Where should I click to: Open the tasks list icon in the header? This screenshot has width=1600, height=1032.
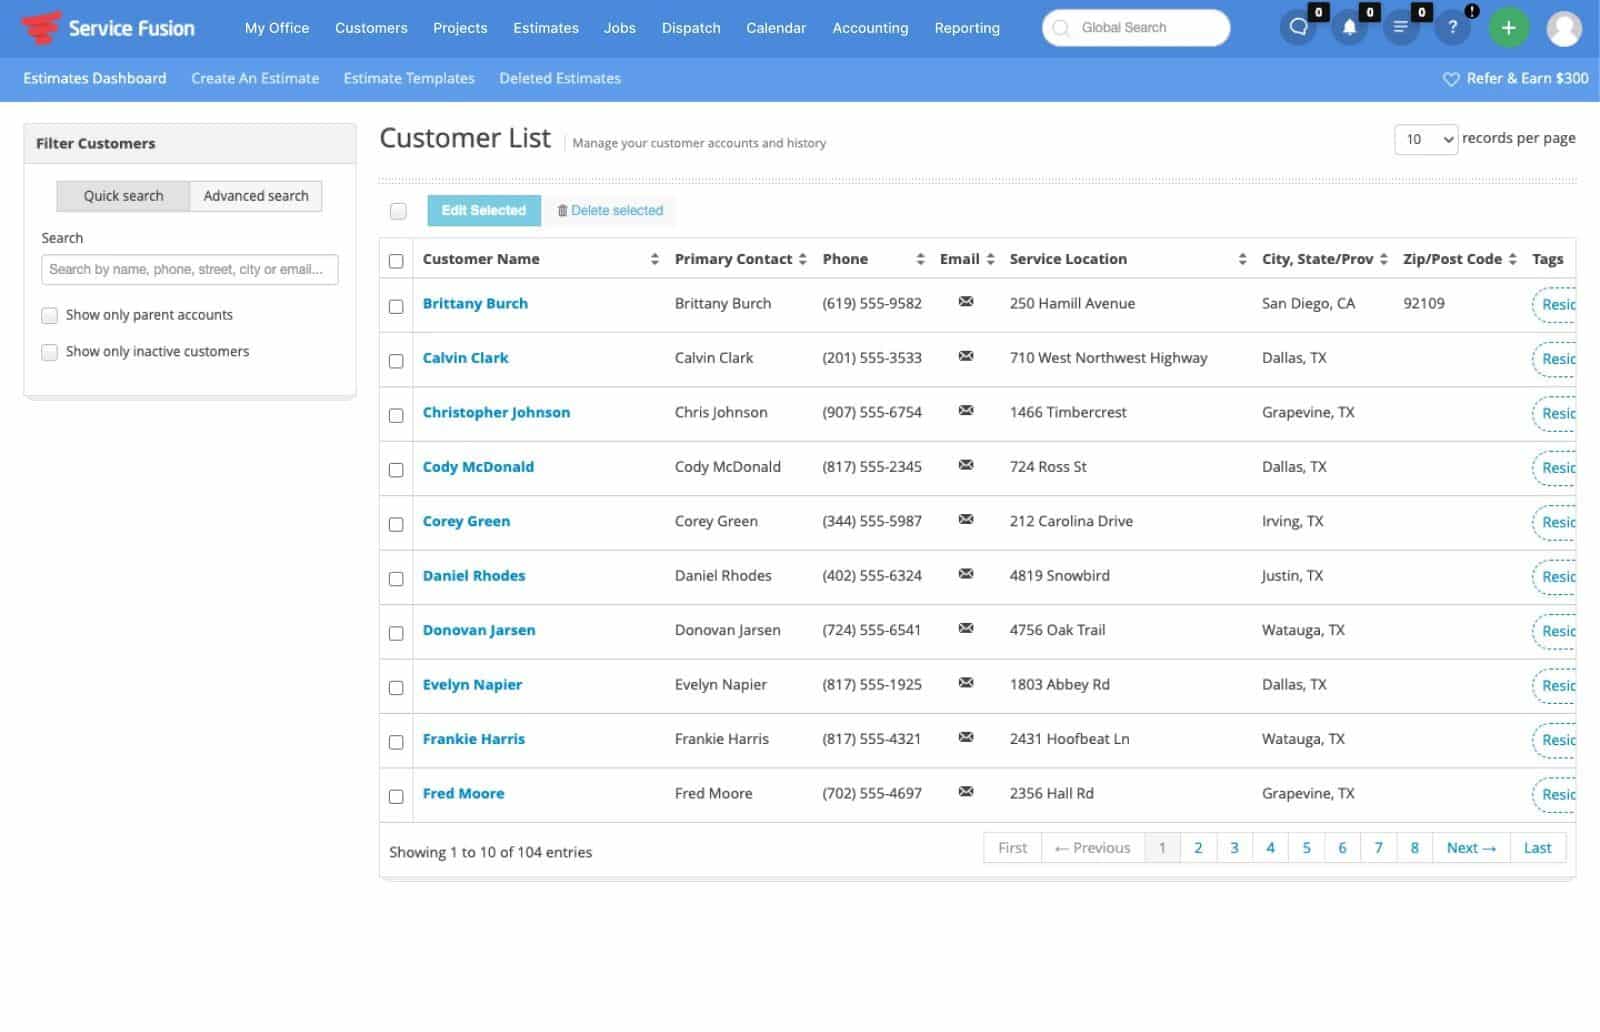[1401, 27]
